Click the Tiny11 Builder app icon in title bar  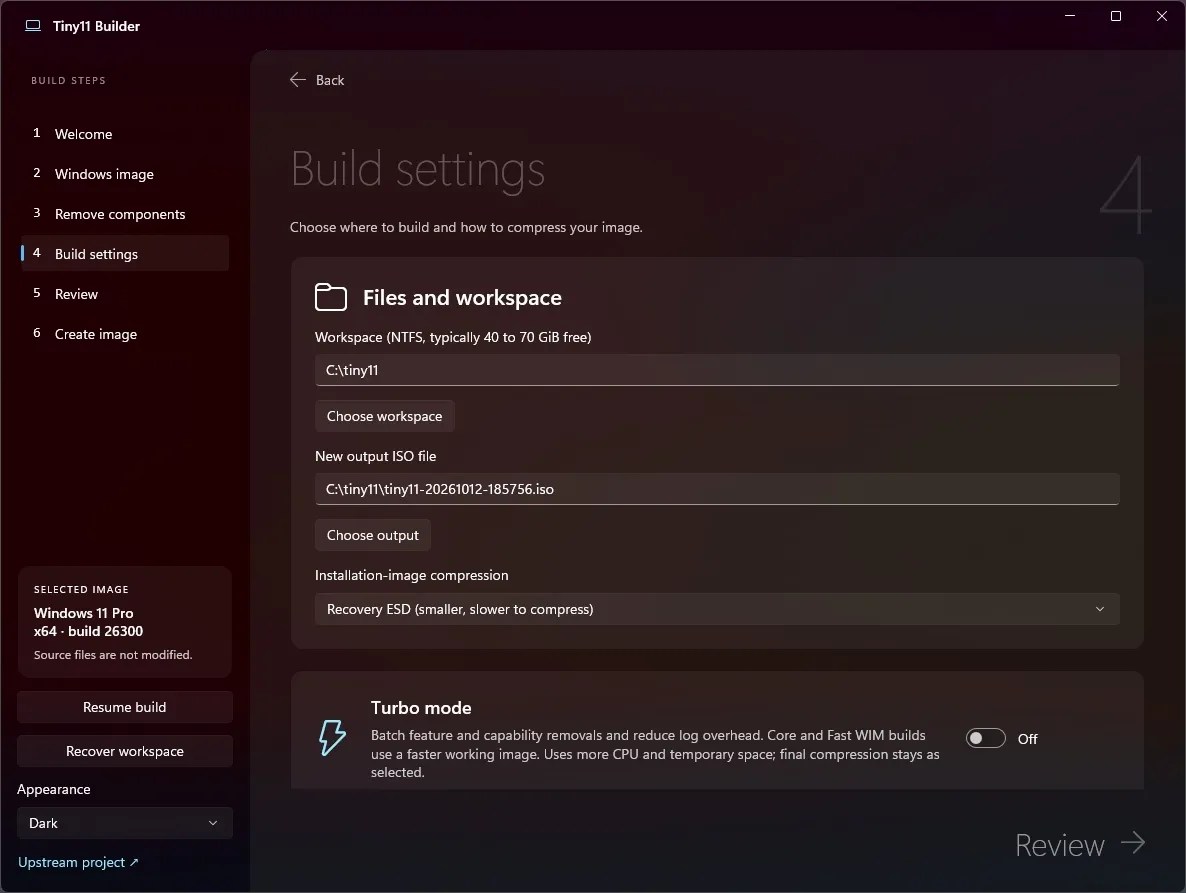(x=33, y=26)
